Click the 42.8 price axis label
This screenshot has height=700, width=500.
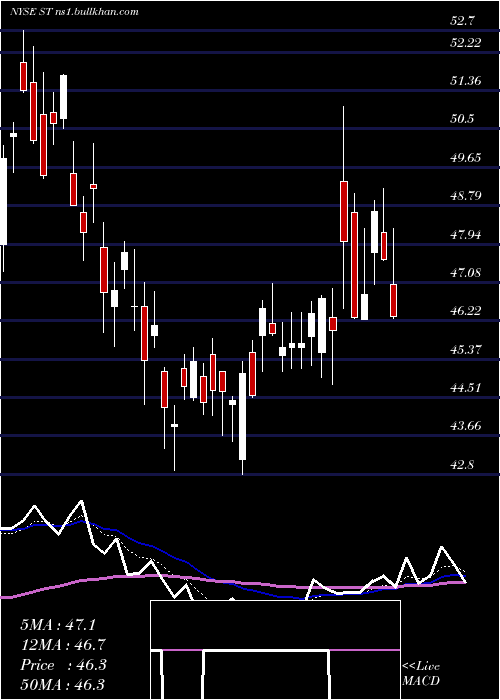pos(462,464)
